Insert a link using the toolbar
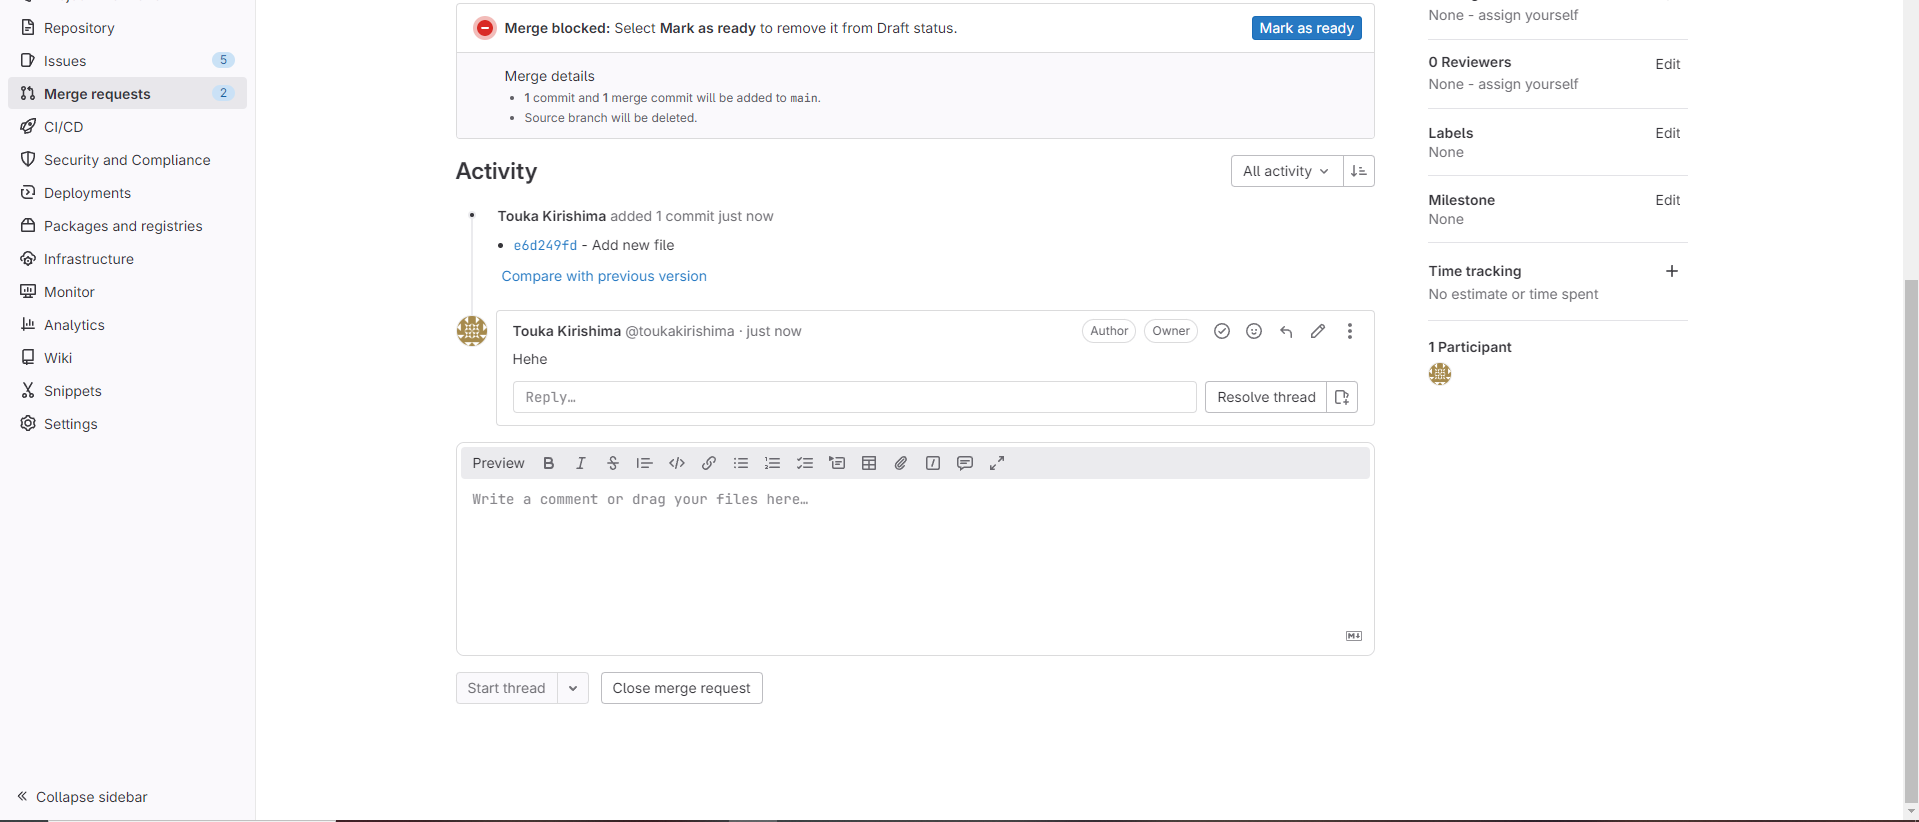The height and width of the screenshot is (822, 1919). 709,463
